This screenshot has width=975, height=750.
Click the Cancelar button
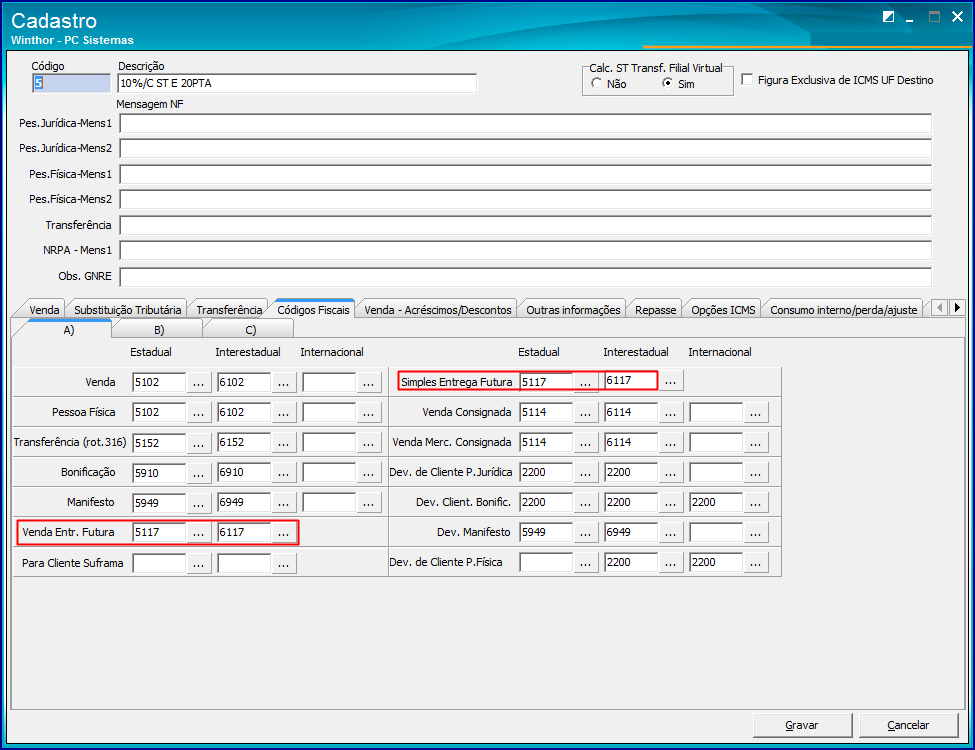point(908,725)
